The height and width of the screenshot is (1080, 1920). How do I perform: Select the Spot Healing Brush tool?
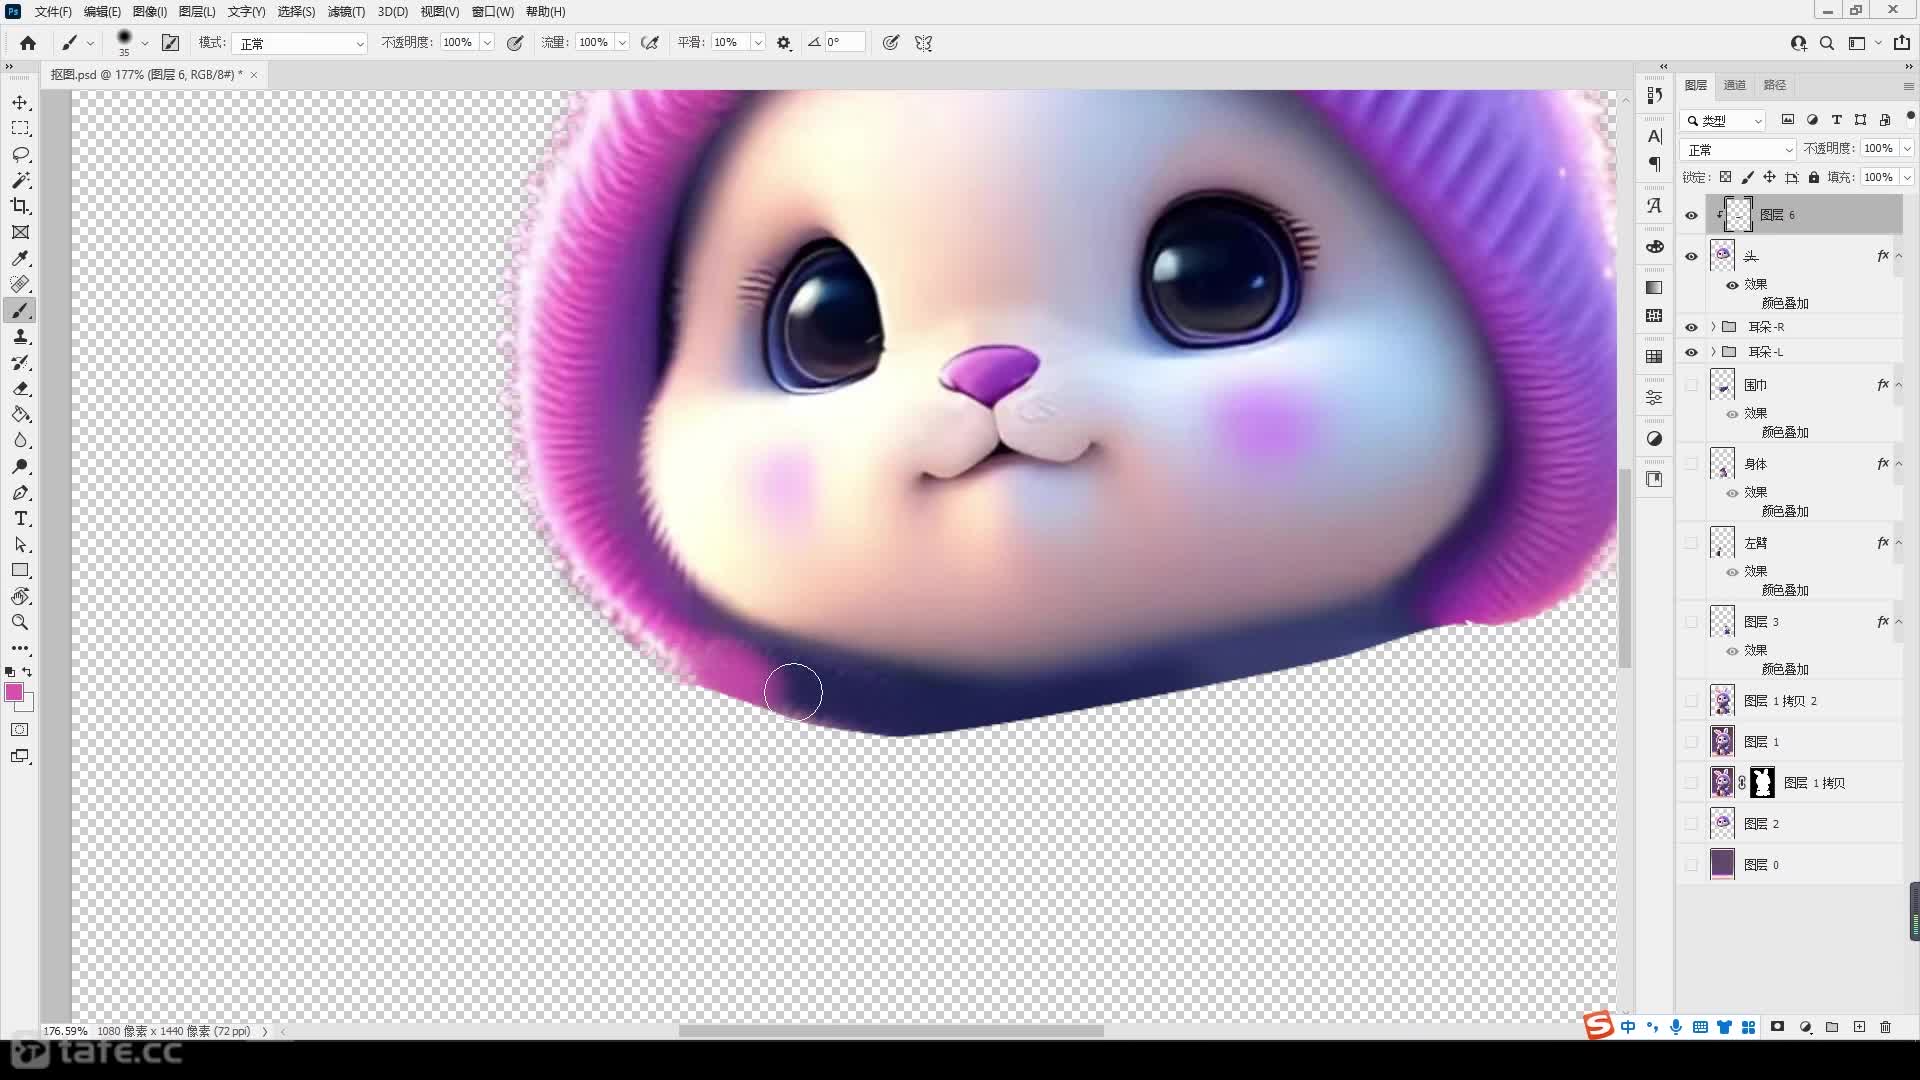[x=20, y=284]
